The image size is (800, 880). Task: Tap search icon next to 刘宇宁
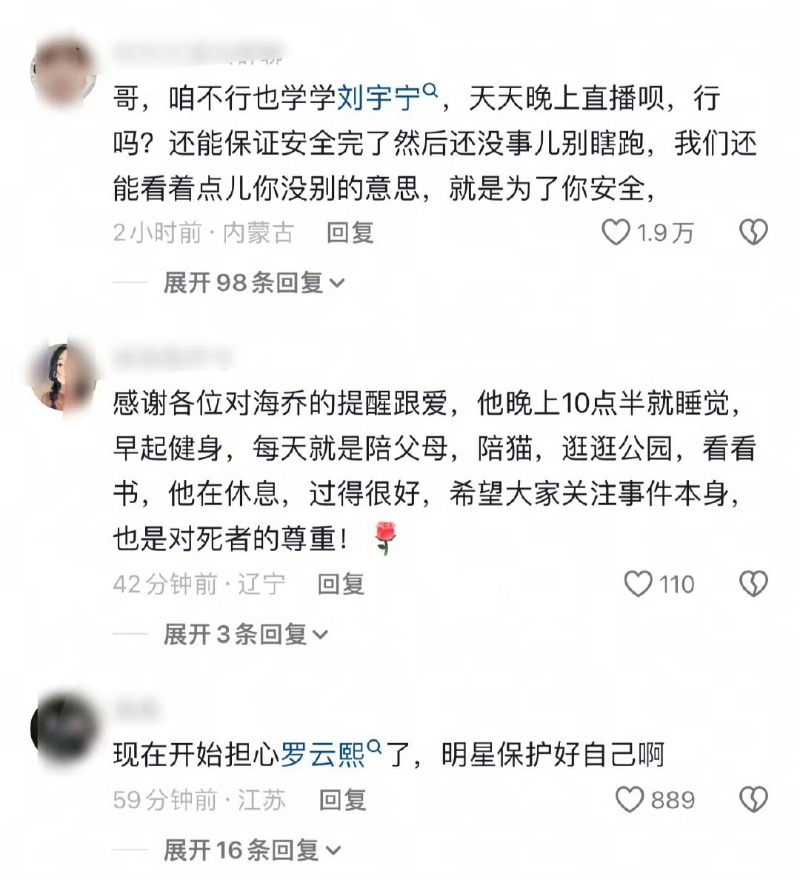[x=429, y=89]
